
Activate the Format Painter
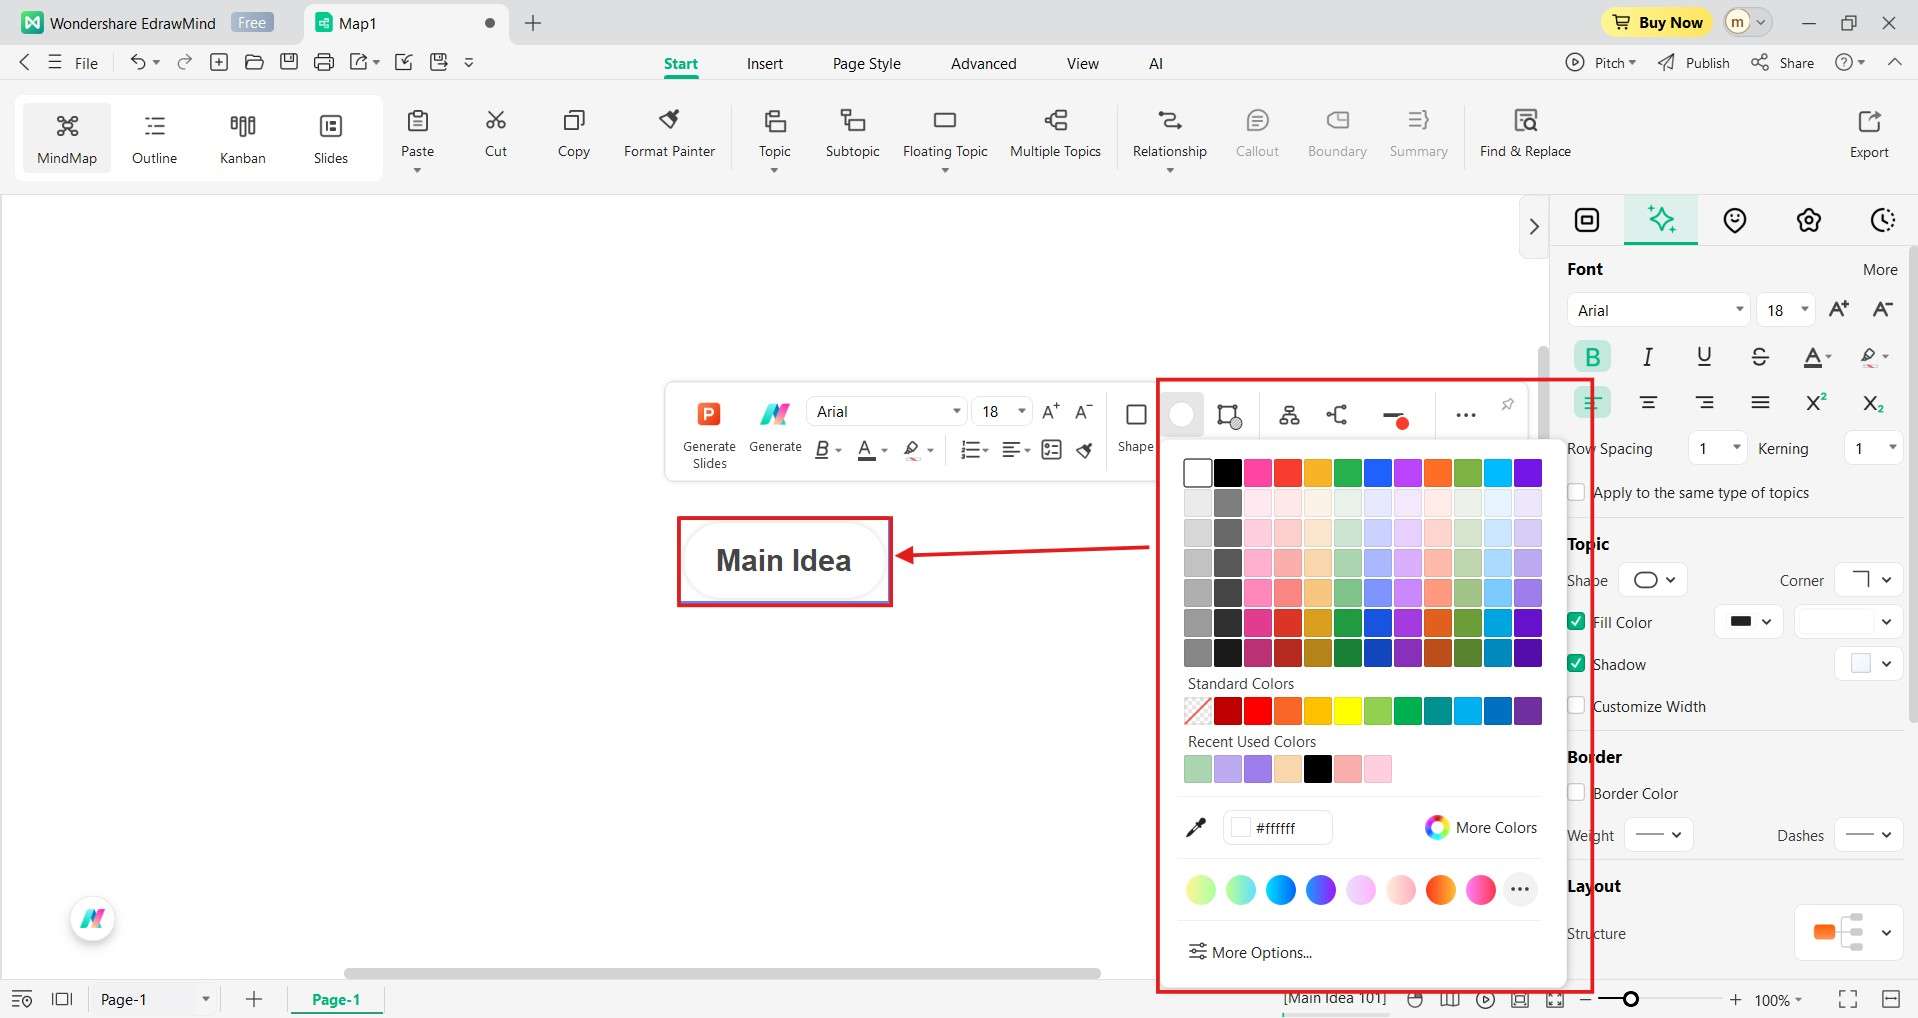point(669,134)
